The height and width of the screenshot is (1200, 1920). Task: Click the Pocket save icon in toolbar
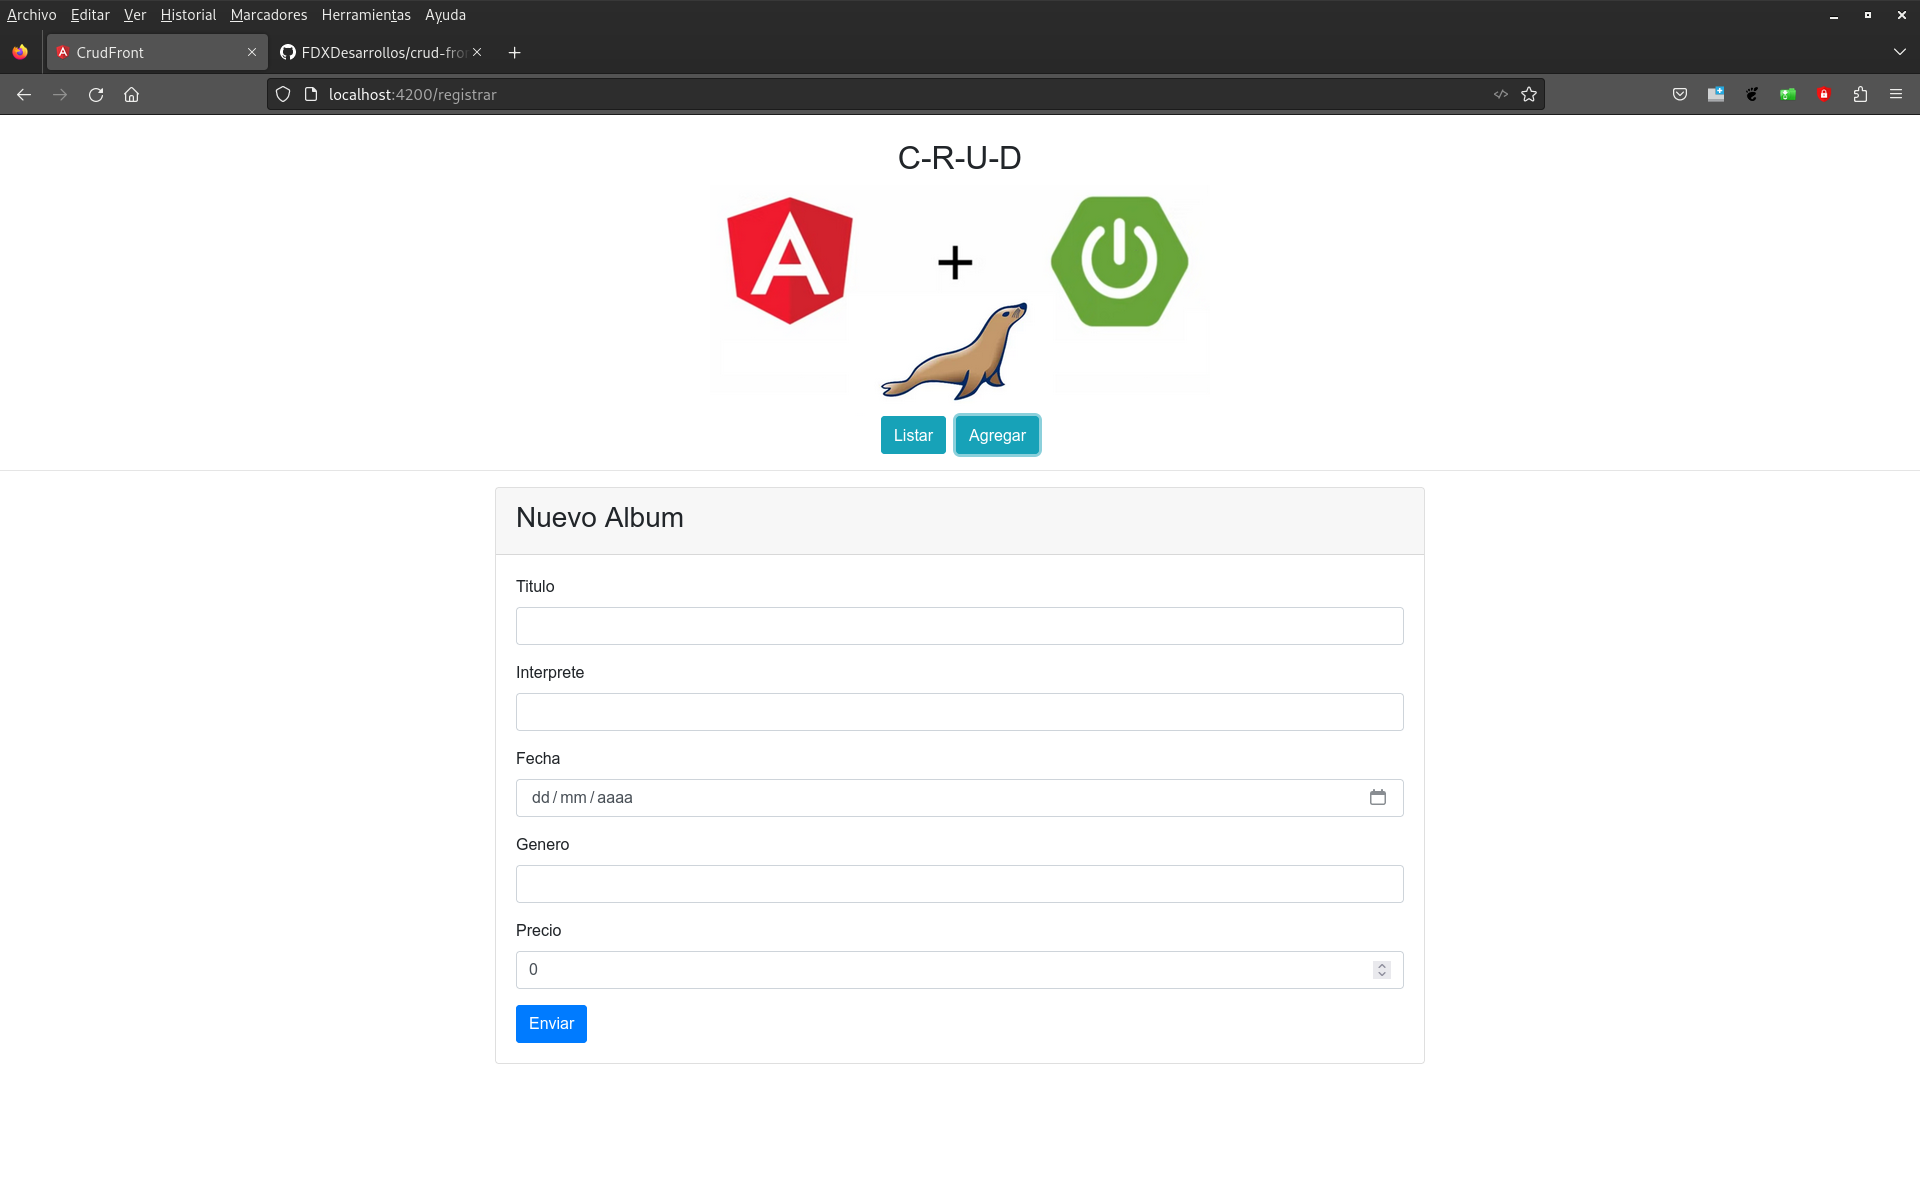(1680, 95)
